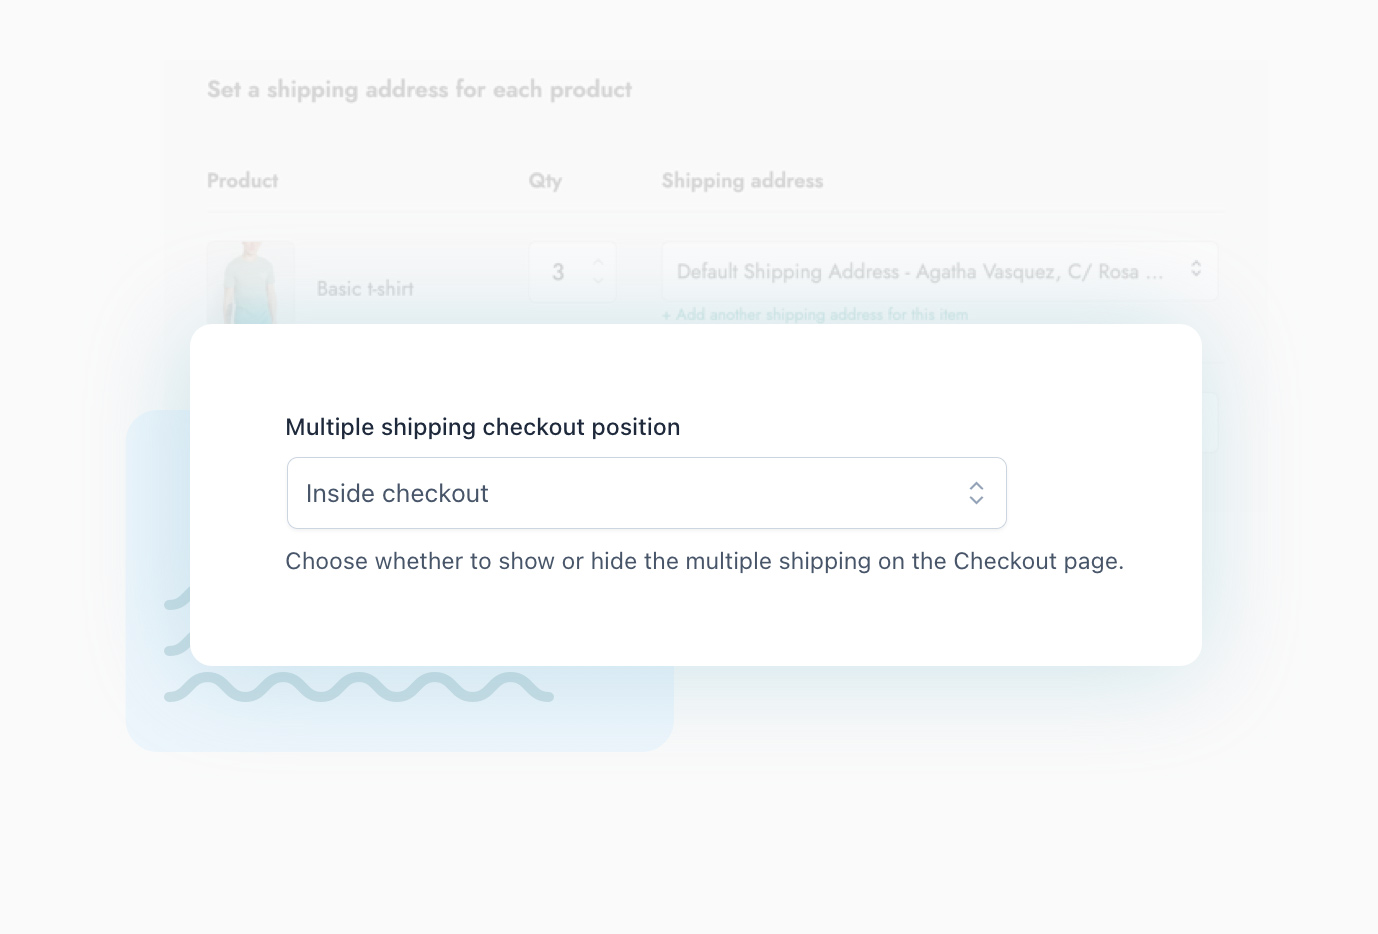Click the up arrow to increase quantity
The height and width of the screenshot is (934, 1378).
[x=598, y=262]
